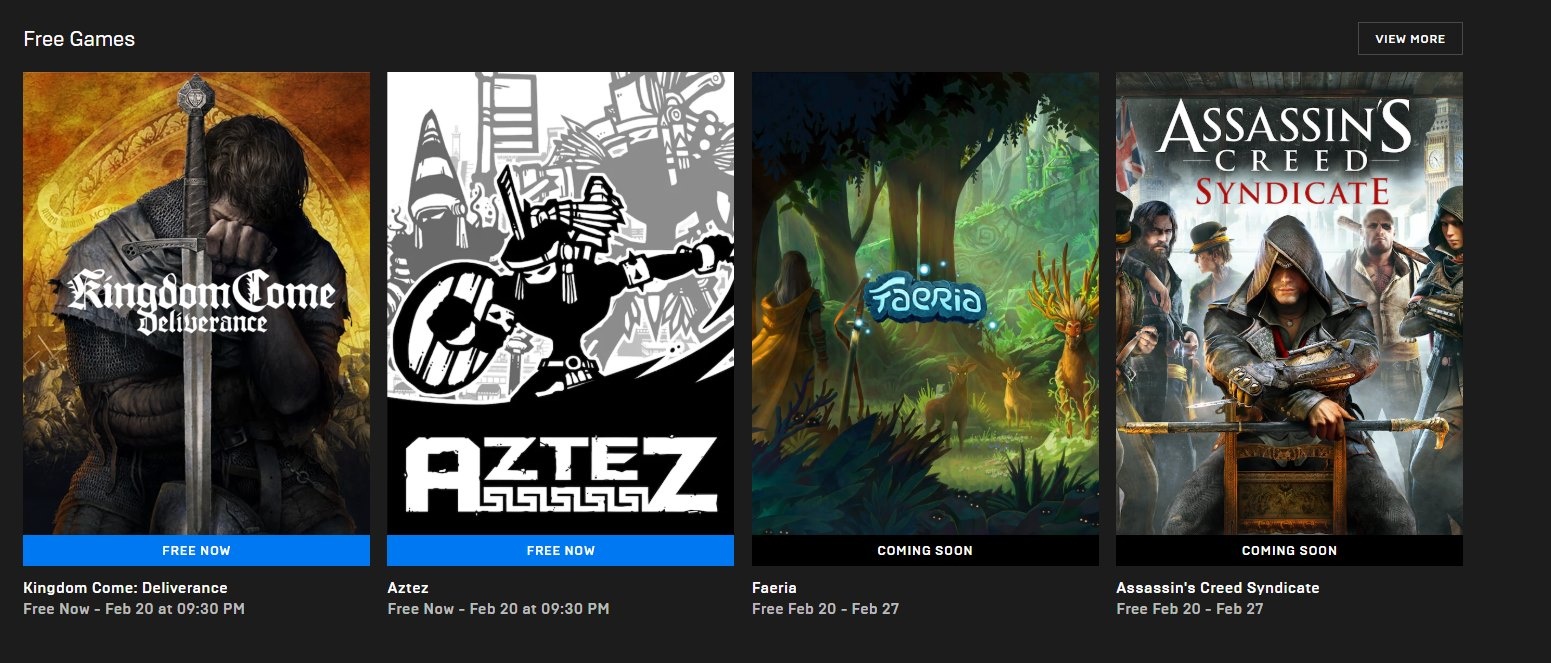1551x663 pixels.
Task: Click the Faeria logo on cover
Action: coord(926,300)
